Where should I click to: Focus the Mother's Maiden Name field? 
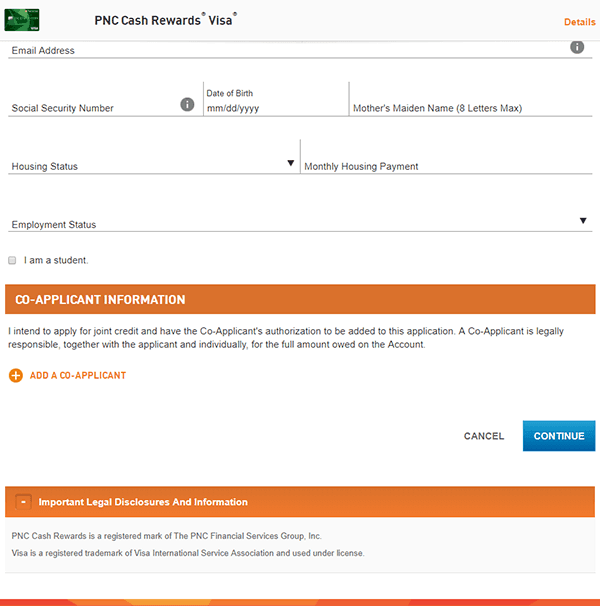[470, 108]
